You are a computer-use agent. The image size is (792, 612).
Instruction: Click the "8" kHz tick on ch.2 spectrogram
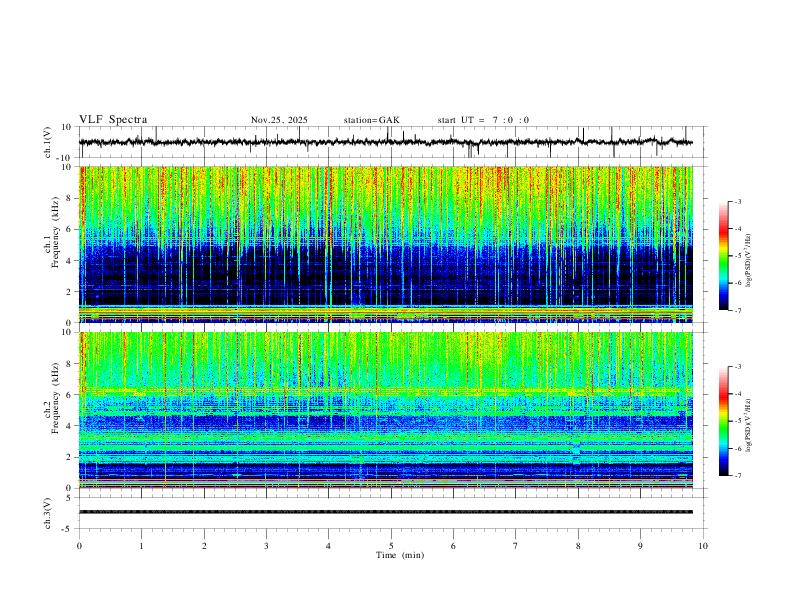click(x=69, y=364)
